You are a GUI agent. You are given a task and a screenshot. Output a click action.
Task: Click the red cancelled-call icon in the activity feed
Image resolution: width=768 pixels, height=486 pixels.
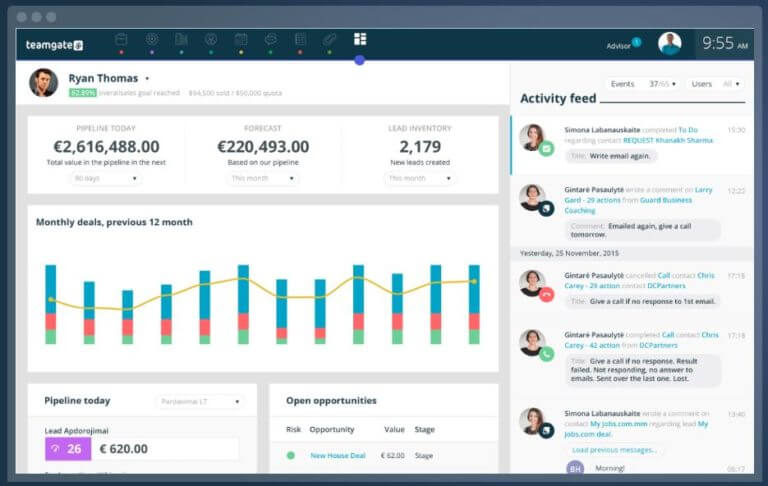point(546,294)
